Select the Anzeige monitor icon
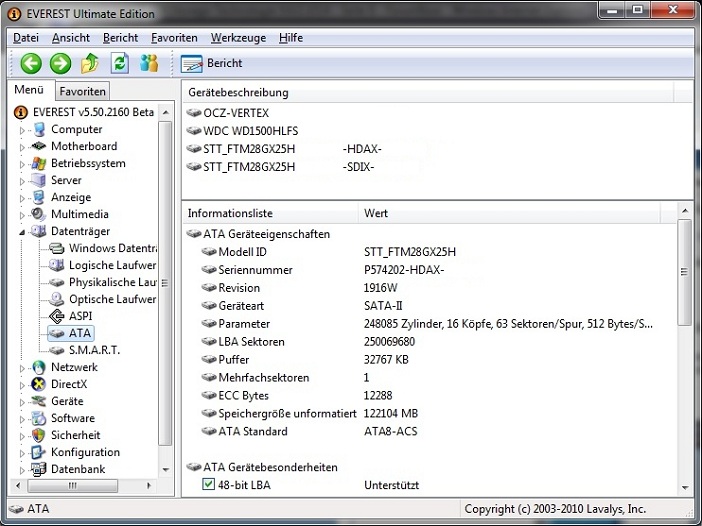 (x=39, y=197)
